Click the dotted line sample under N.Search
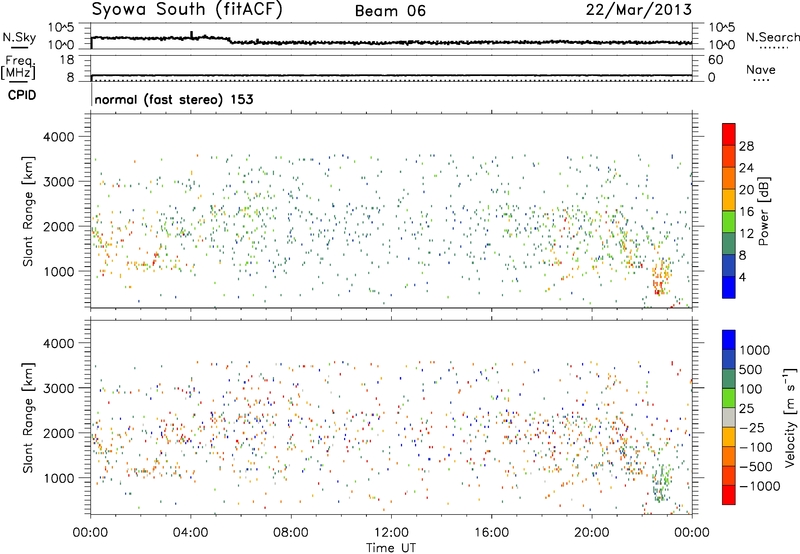Image resolution: width=800 pixels, height=554 pixels. [x=773, y=48]
